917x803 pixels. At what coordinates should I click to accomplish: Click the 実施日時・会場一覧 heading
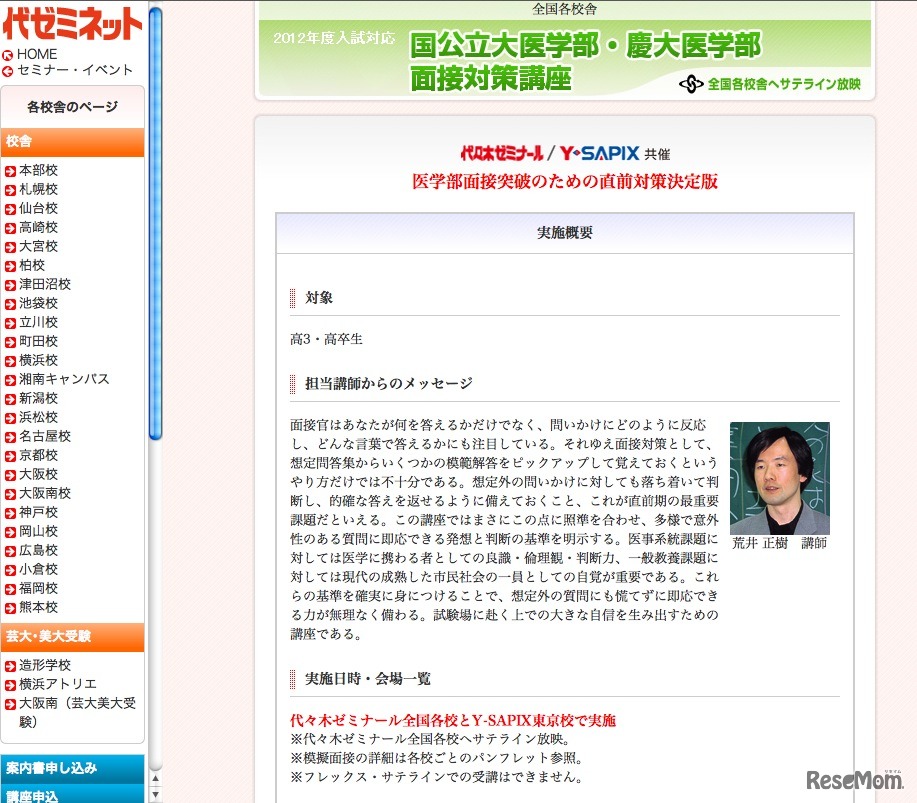point(368,679)
